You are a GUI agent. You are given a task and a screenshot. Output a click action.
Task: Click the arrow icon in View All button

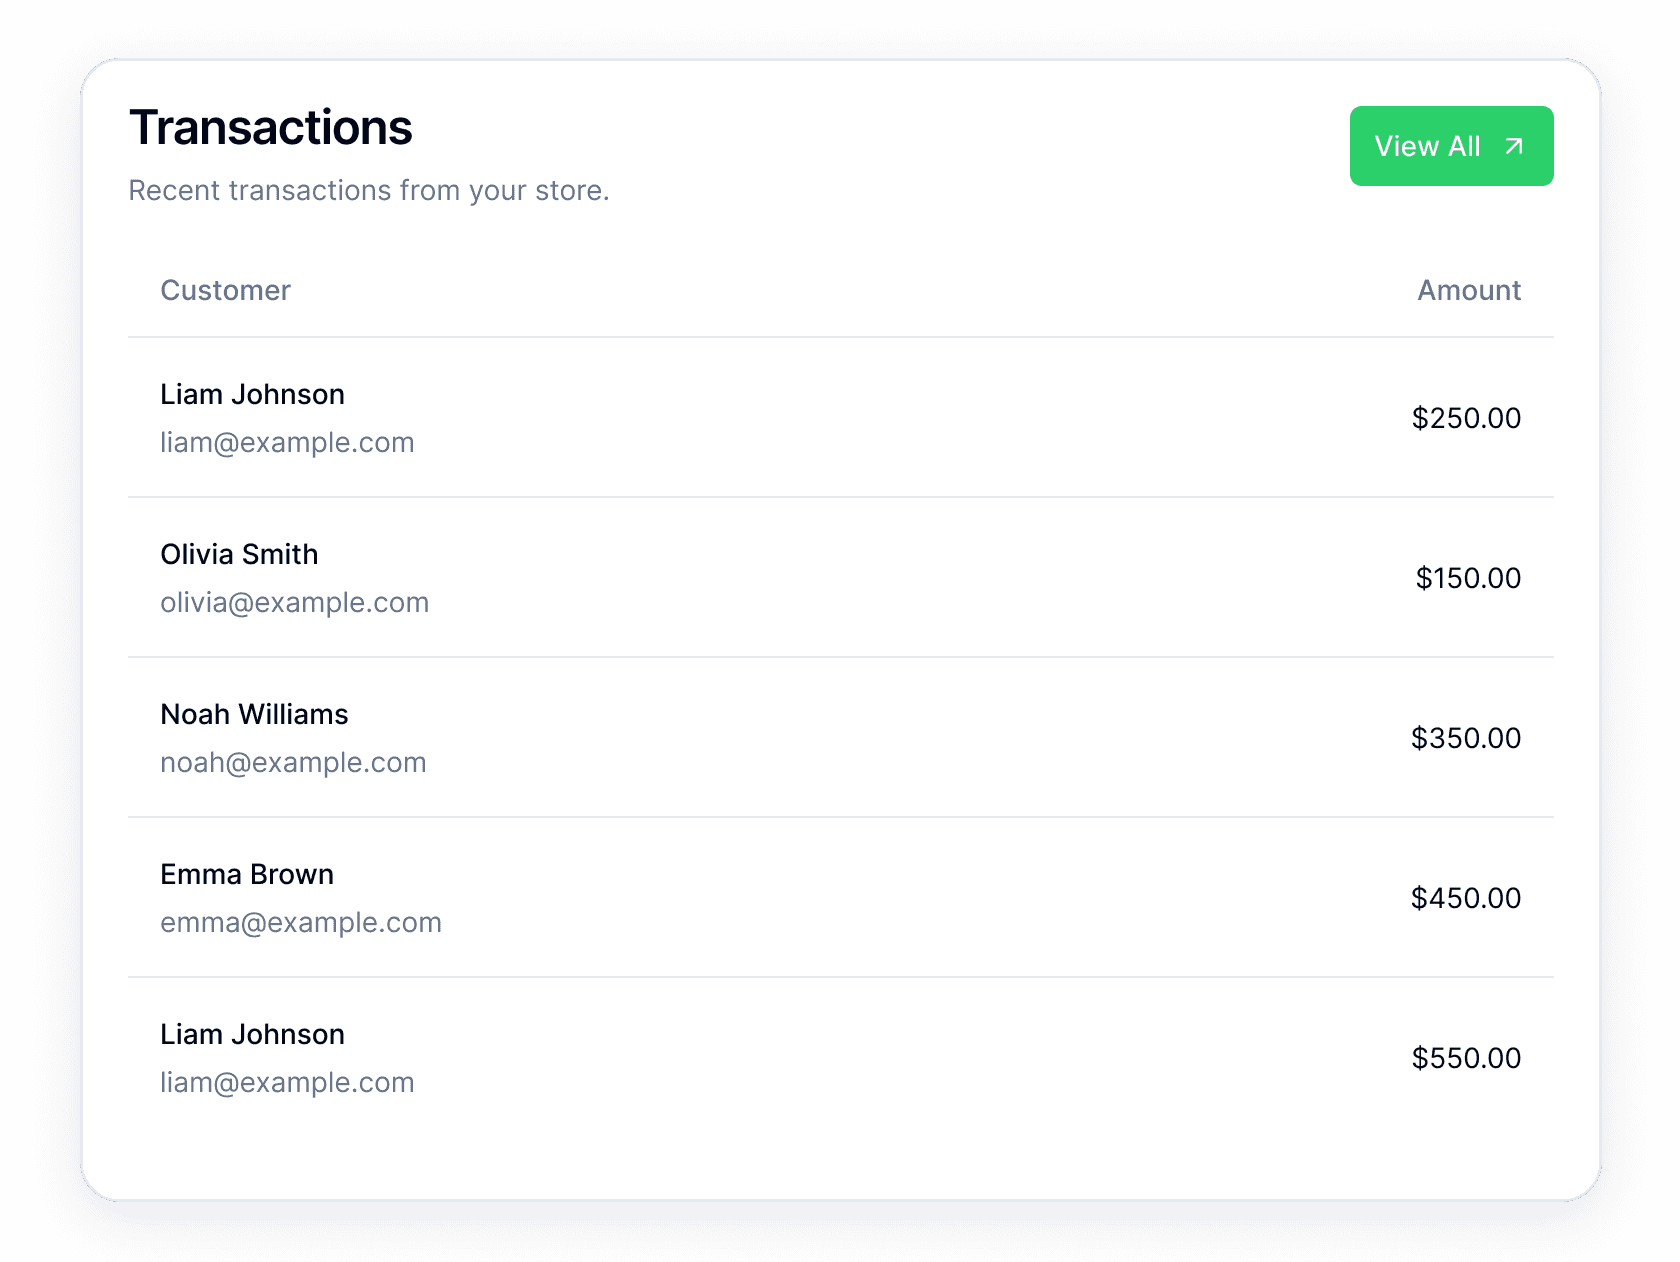[1514, 146]
